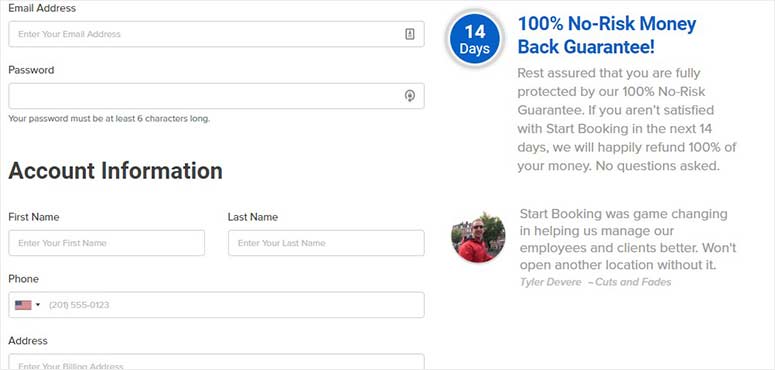Click Tyler Devere's testimonial photo

(x=478, y=237)
